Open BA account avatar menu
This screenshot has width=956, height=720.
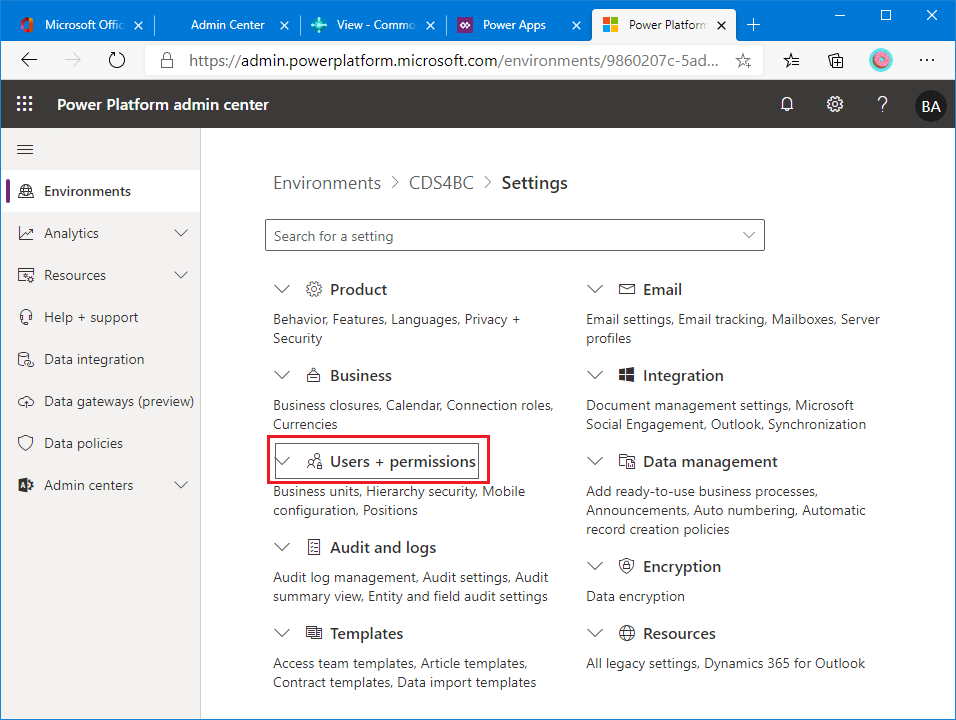[930, 106]
